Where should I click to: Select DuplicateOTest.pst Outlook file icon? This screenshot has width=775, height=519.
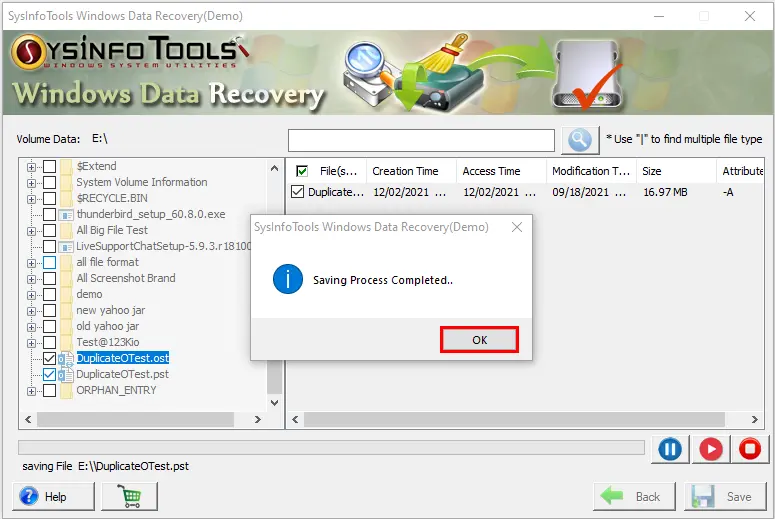[66, 375]
